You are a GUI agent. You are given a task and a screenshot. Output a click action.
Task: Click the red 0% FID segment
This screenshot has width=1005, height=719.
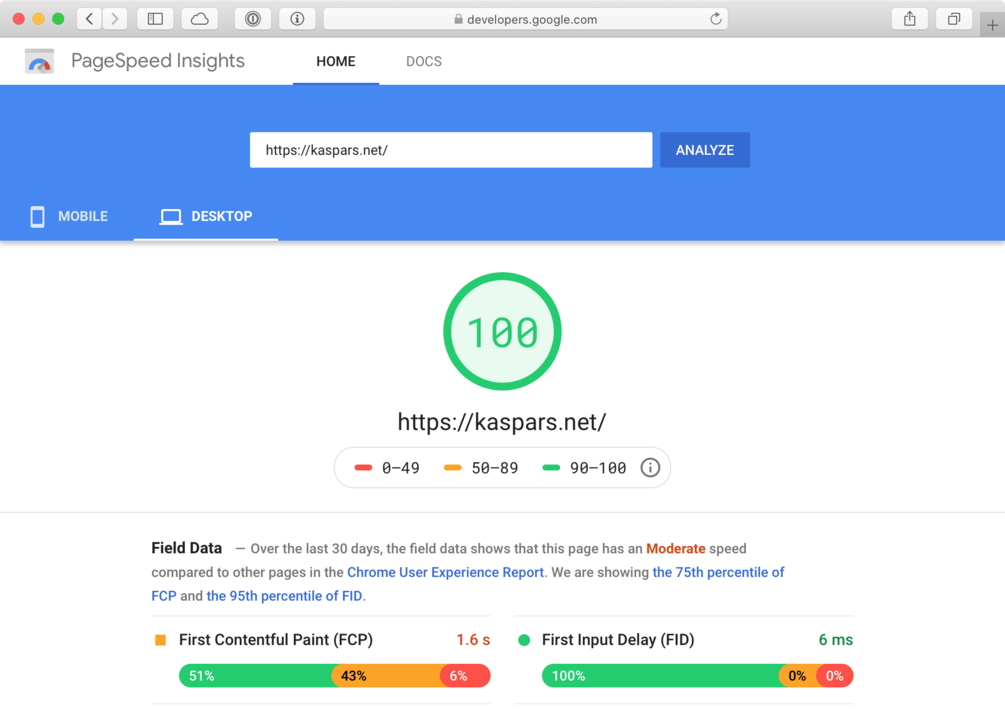(x=835, y=676)
